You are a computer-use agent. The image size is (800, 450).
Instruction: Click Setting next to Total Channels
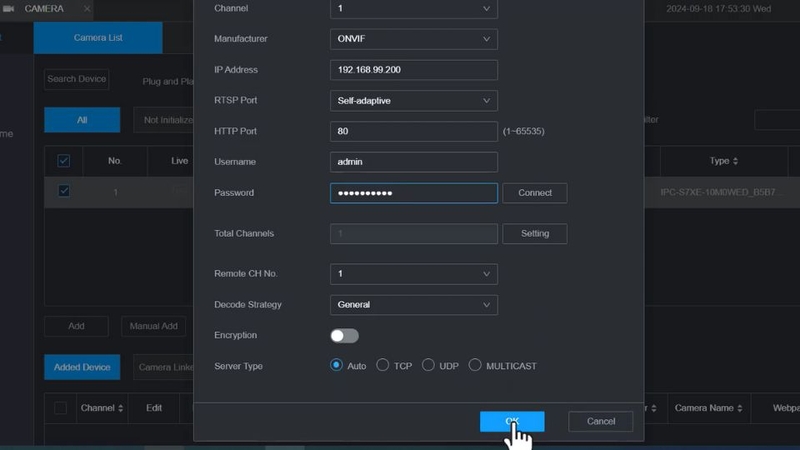pyautogui.click(x=535, y=234)
